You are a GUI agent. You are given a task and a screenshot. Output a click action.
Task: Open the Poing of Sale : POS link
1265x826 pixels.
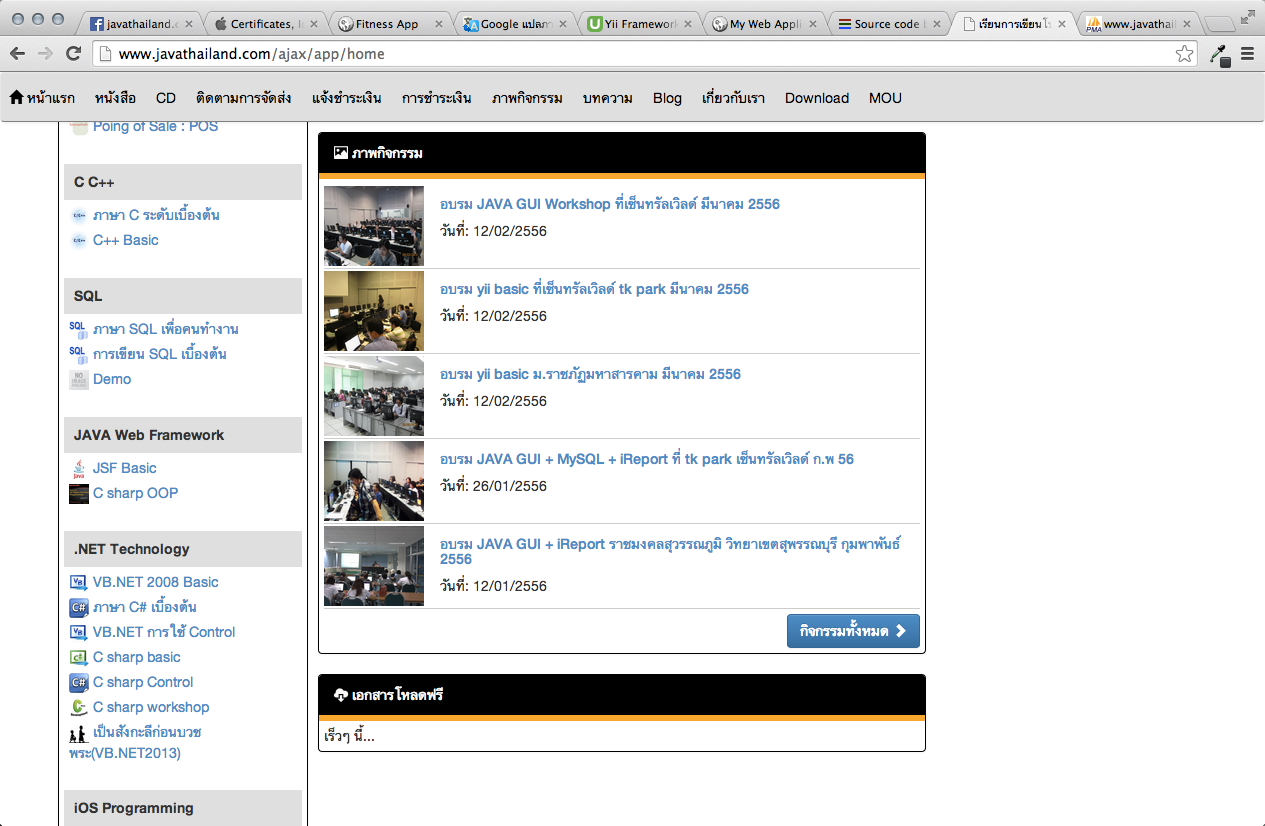(x=155, y=126)
